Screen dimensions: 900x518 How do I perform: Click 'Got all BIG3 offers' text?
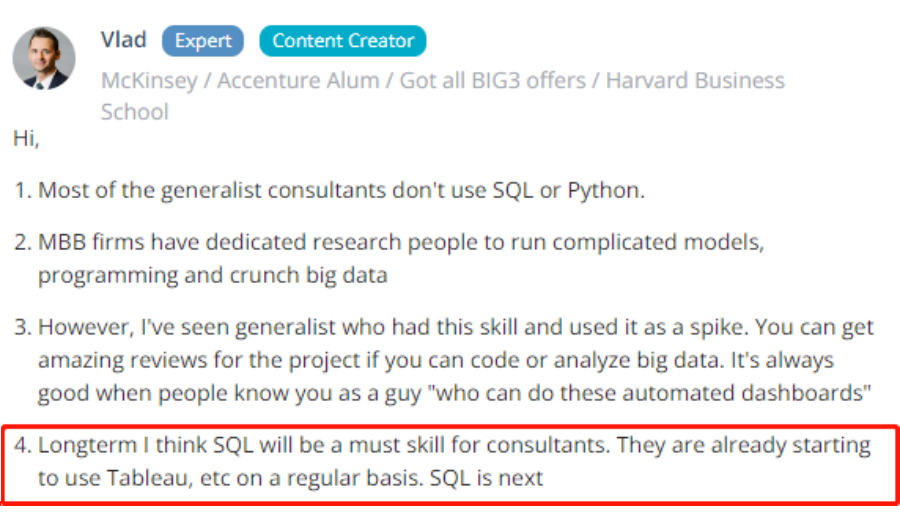[x=492, y=81]
